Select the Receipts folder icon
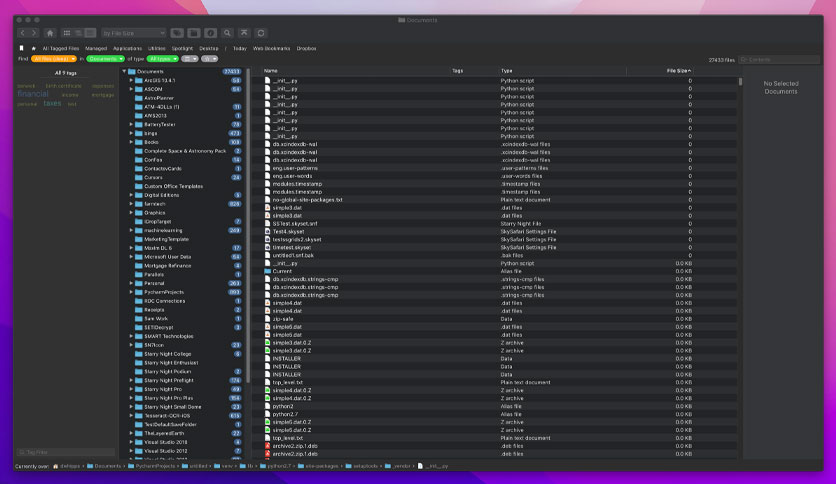Screen dimensions: 836x484 click(x=139, y=310)
